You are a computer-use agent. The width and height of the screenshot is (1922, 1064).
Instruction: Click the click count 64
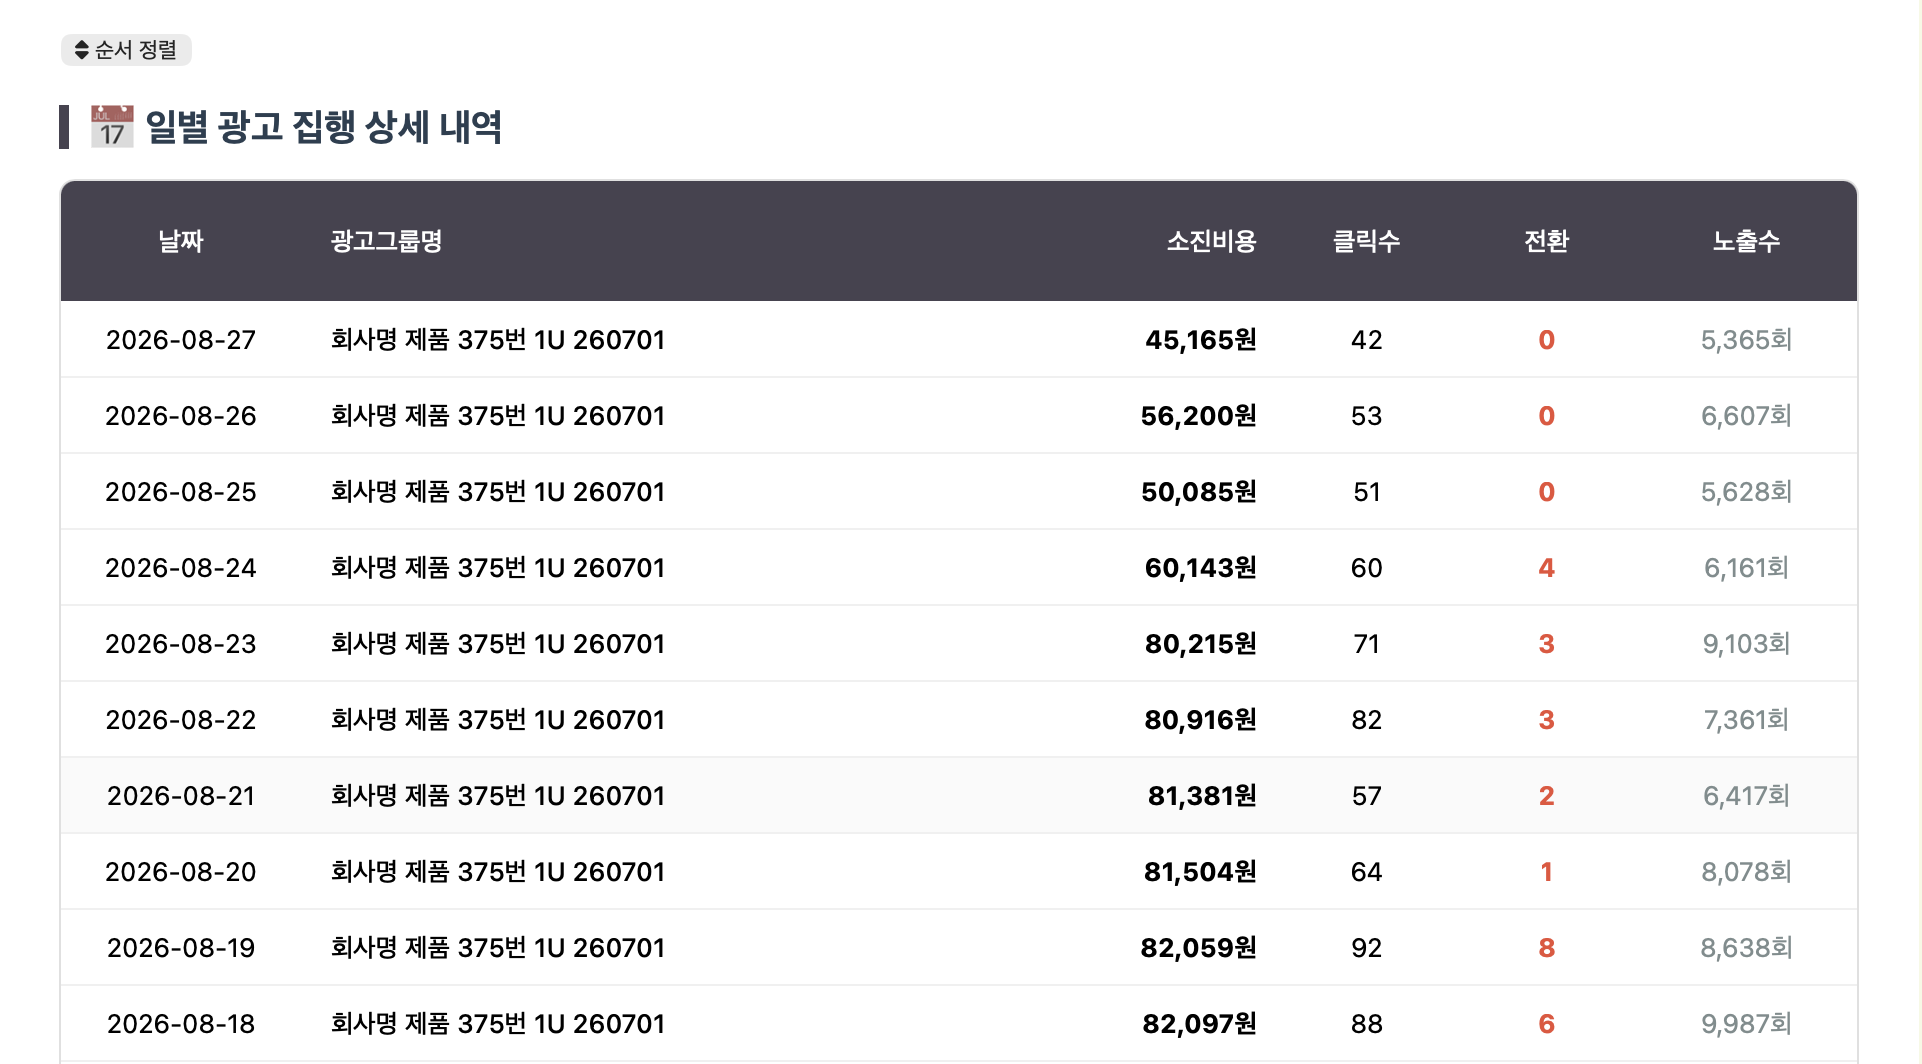pos(1366,872)
